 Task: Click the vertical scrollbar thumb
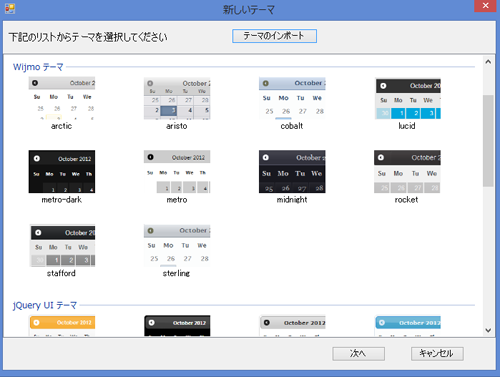click(488, 141)
